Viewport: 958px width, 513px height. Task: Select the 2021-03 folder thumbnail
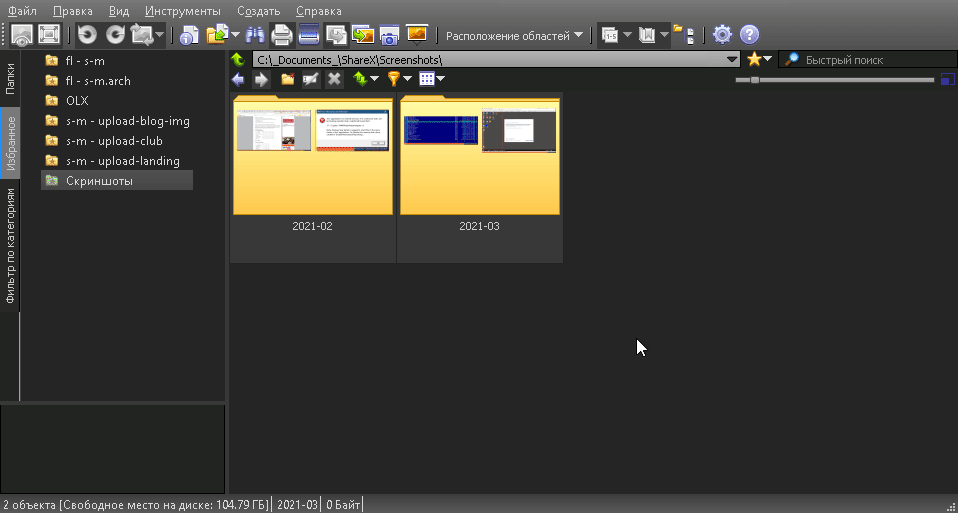[x=480, y=177]
